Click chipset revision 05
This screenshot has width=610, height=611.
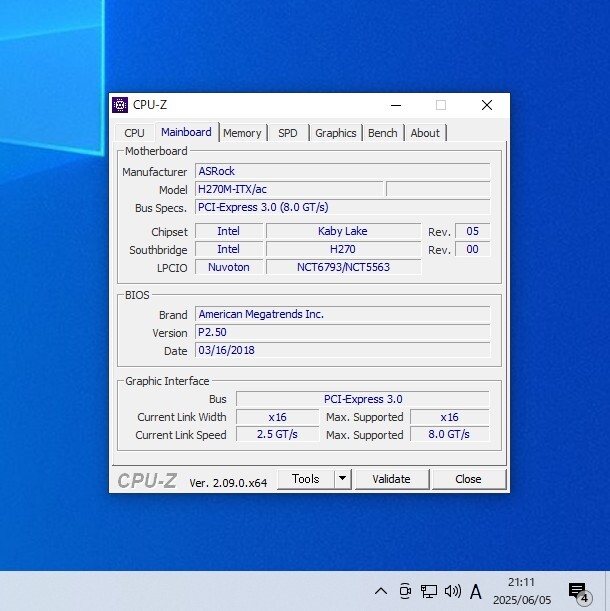[x=472, y=231]
